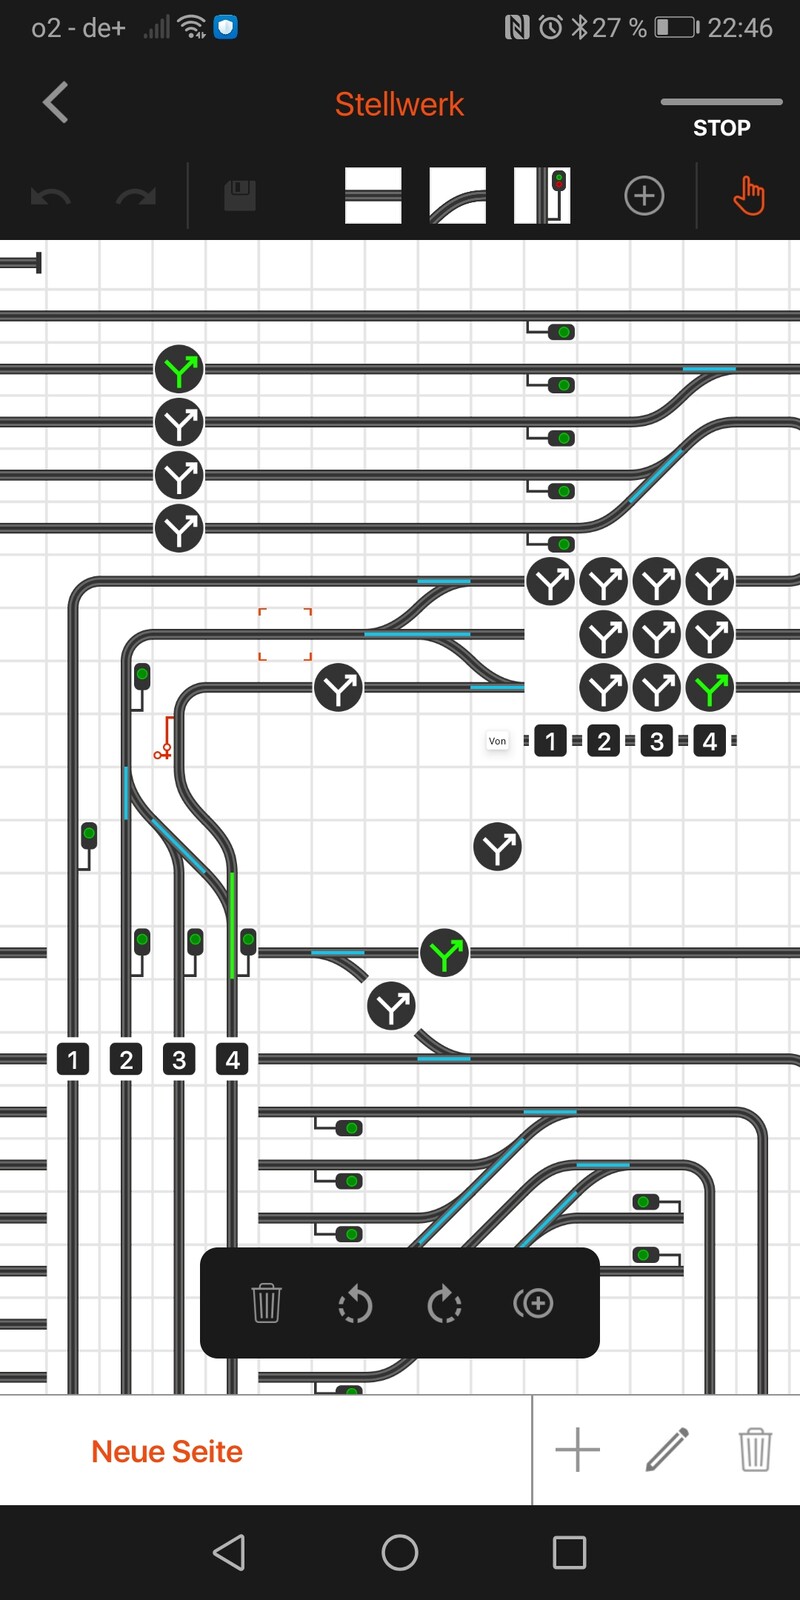Screen dimensions: 800x1600
Task: Delete page with bottom trash icon
Action: tap(755, 1449)
